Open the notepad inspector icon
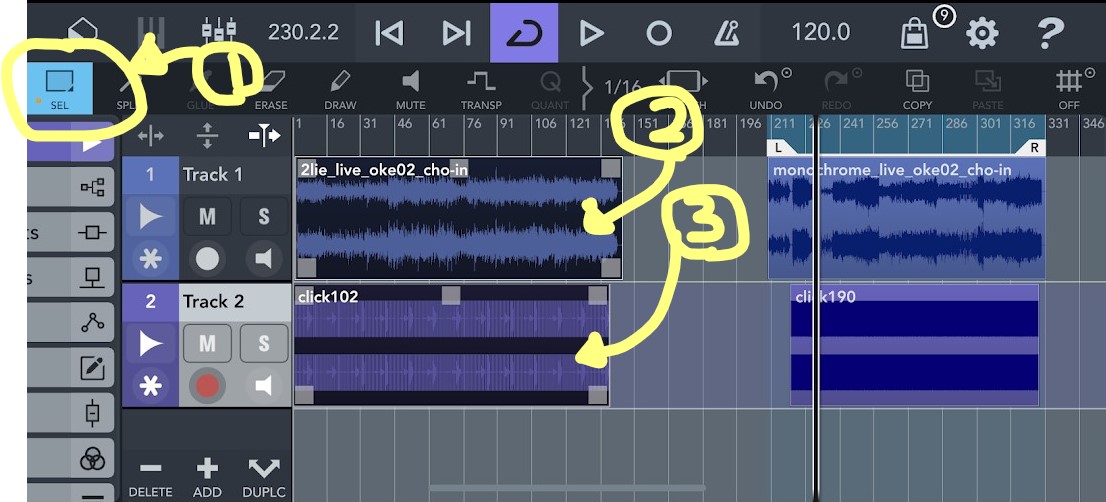1106x502 pixels. (x=92, y=367)
